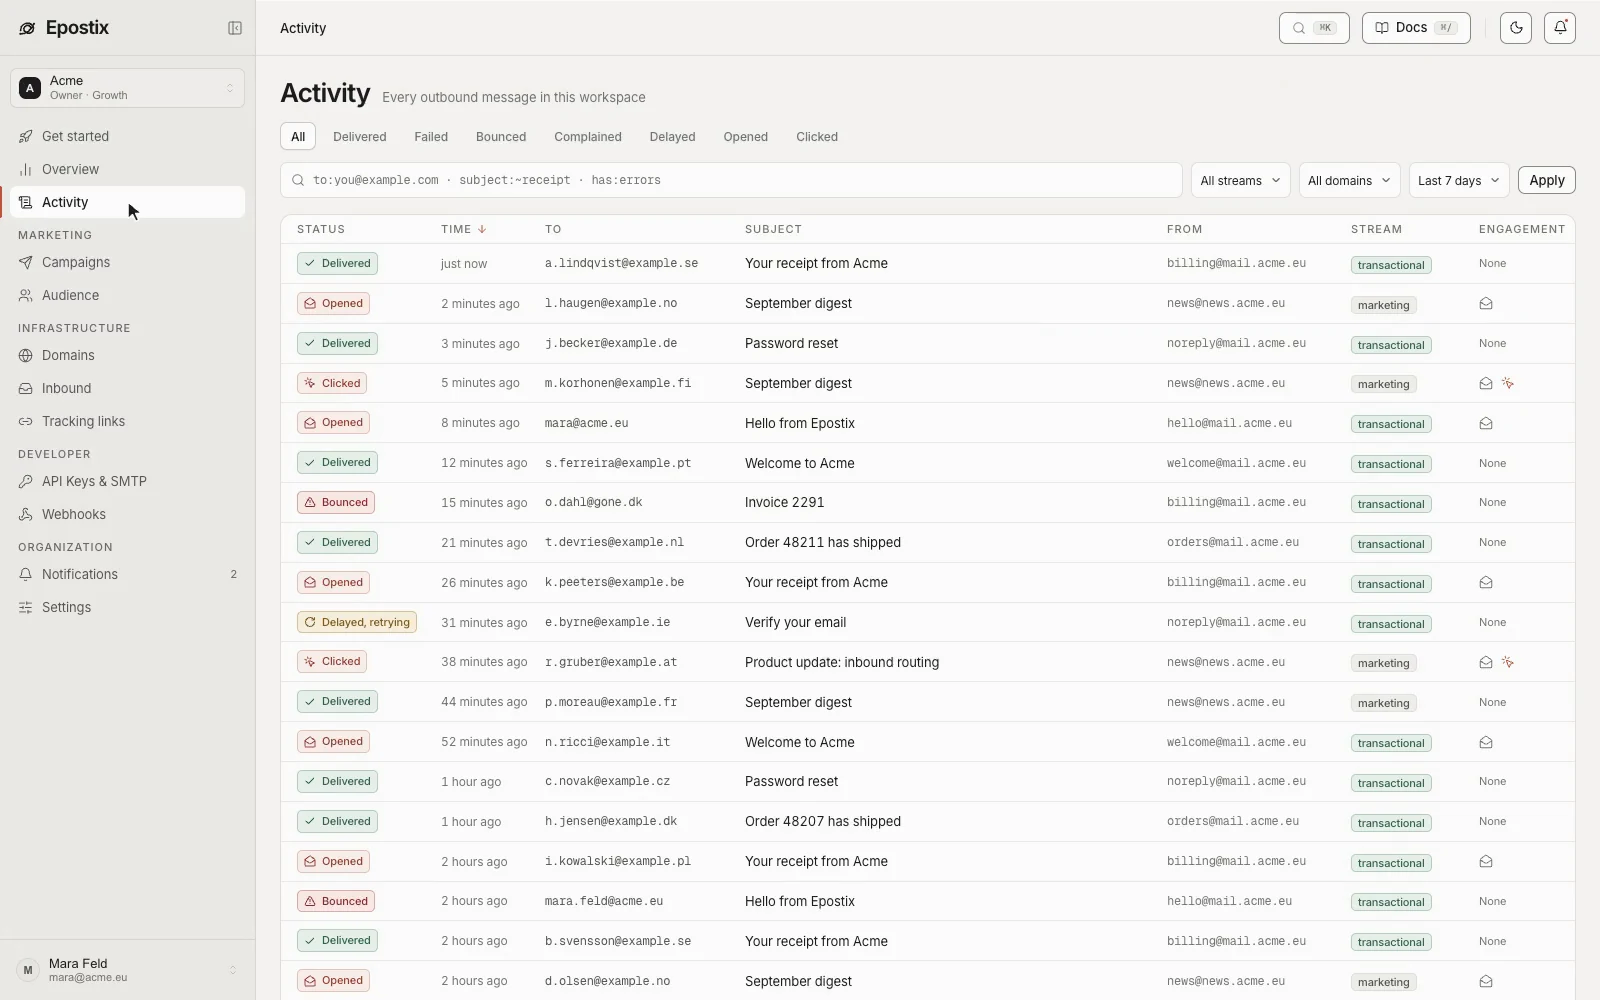
Task: Click the Epostix logo
Action: [64, 28]
